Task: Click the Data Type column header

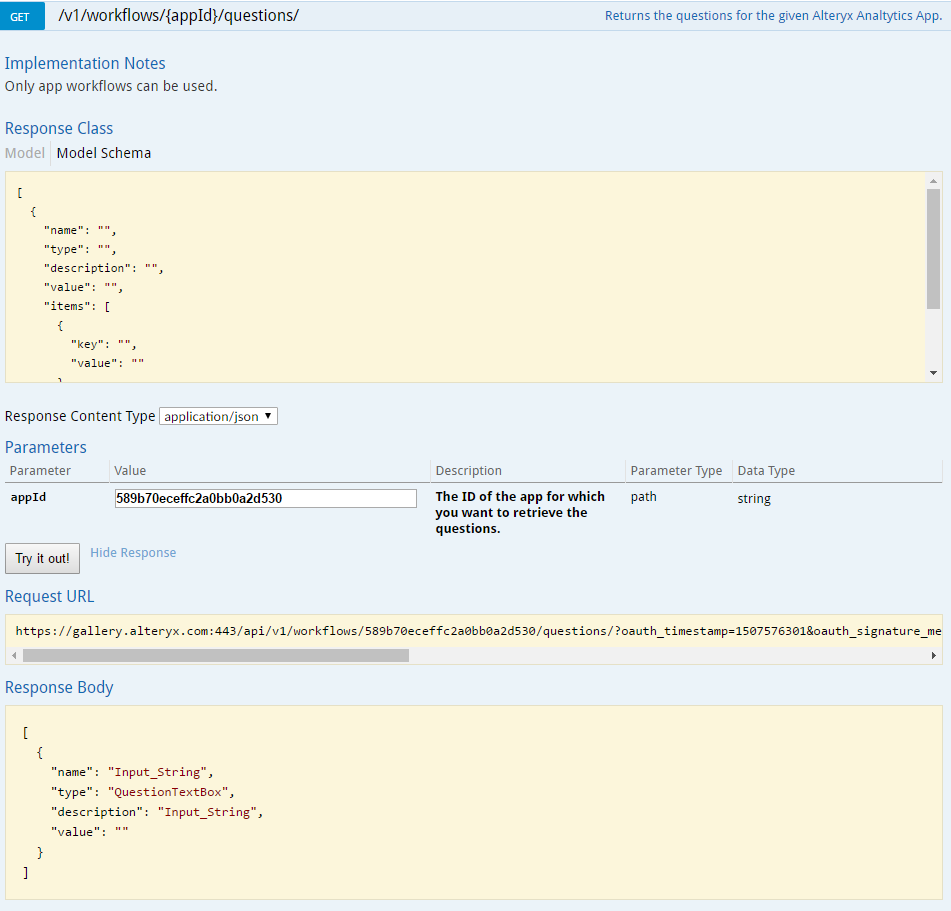Action: coord(766,471)
